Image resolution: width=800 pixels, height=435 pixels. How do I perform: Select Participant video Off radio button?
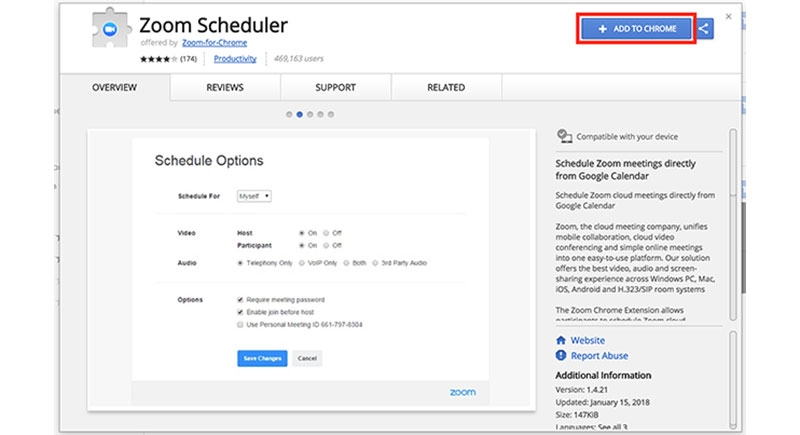click(326, 245)
